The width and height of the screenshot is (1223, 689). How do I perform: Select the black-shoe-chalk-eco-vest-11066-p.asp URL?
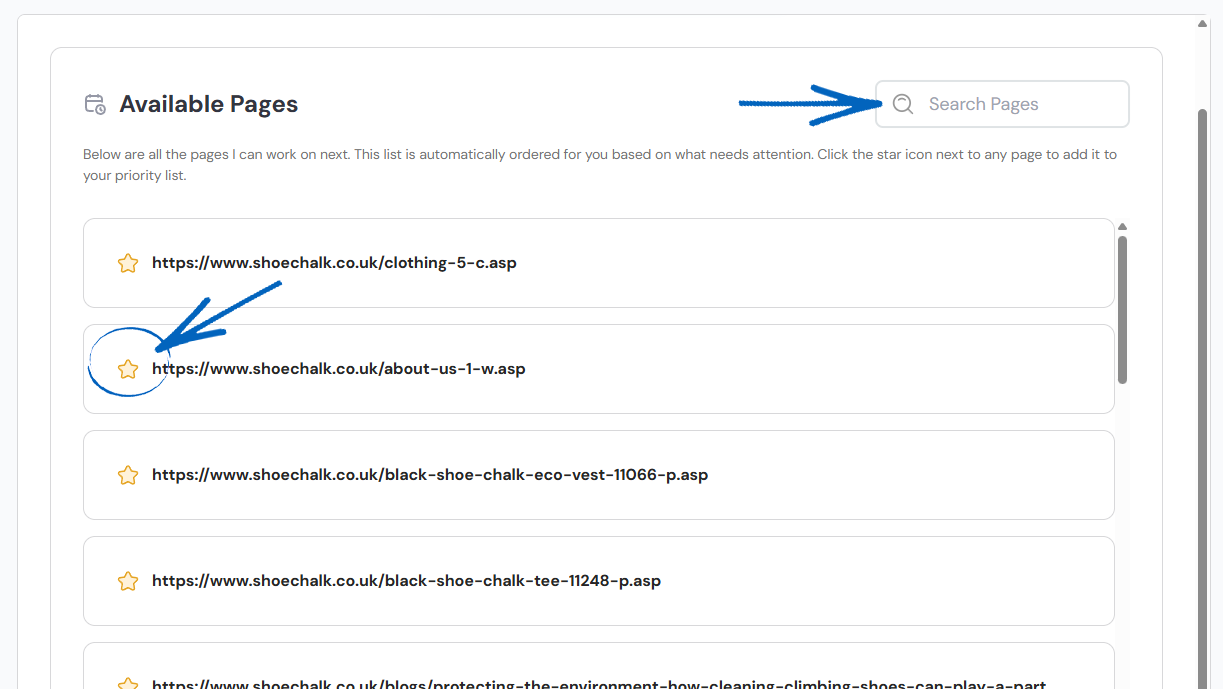(430, 475)
